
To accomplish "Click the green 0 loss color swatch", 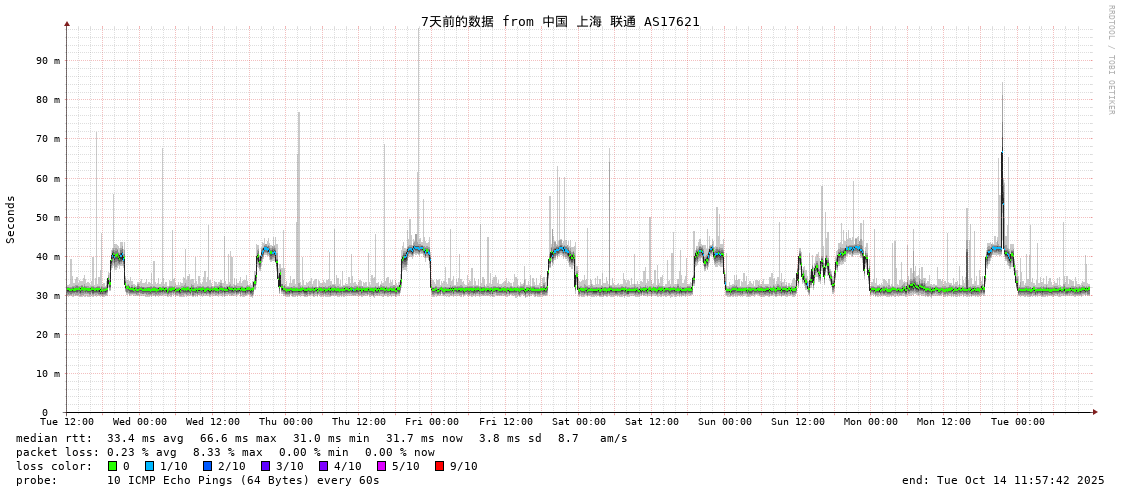I will 112,466.
